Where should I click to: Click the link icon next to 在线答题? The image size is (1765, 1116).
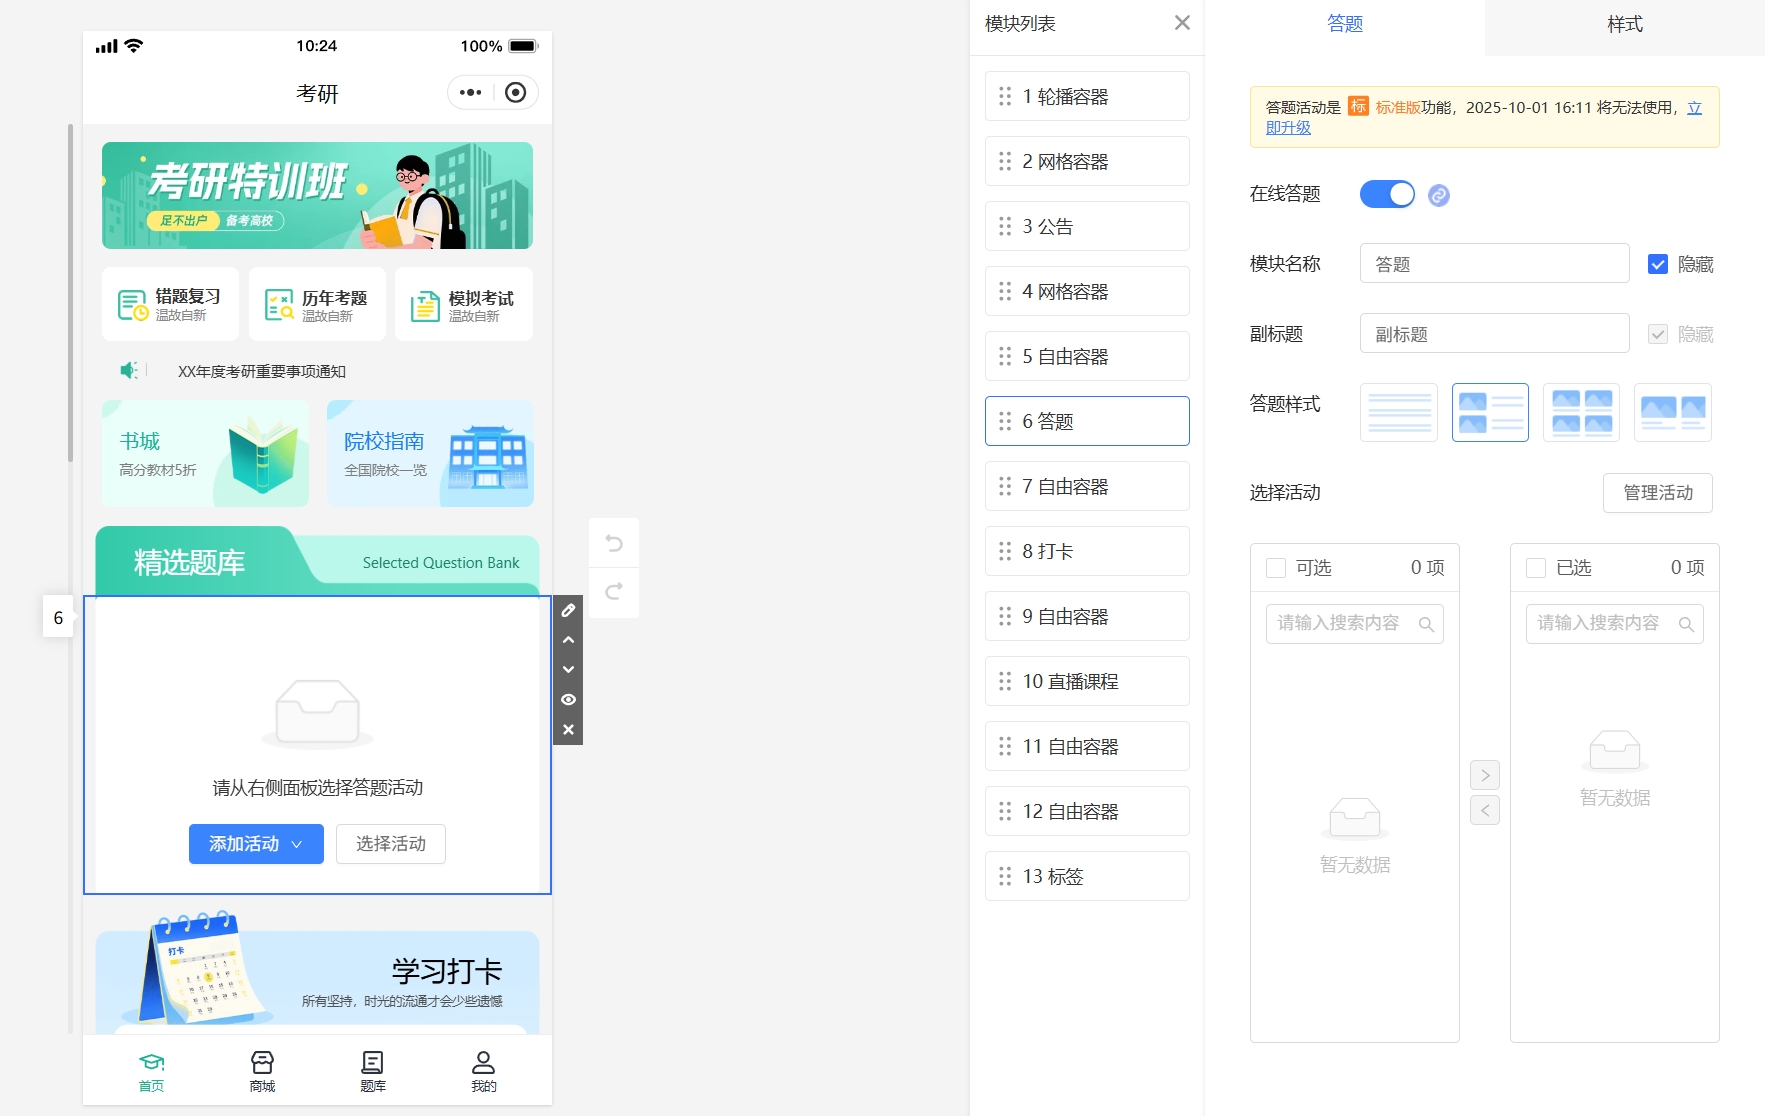coord(1438,195)
